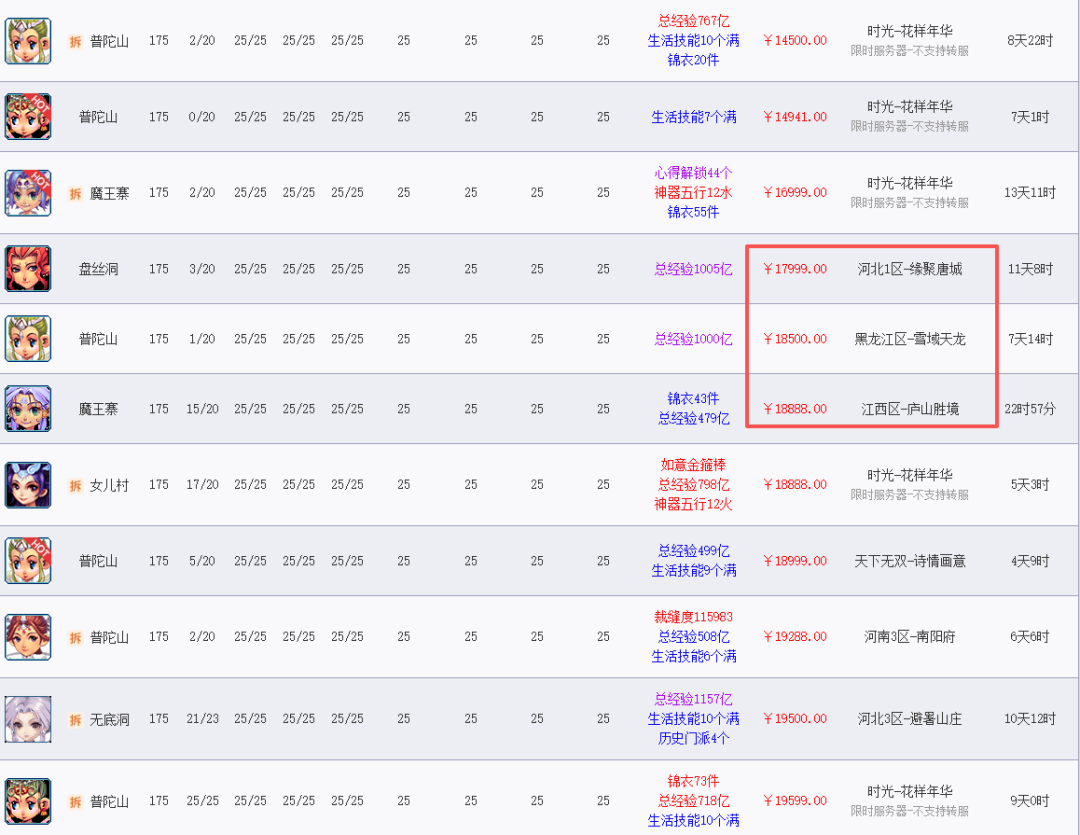This screenshot has width=1080, height=835.
Task: Click the 拆 icon beside 女儿村
Action: coord(75,485)
